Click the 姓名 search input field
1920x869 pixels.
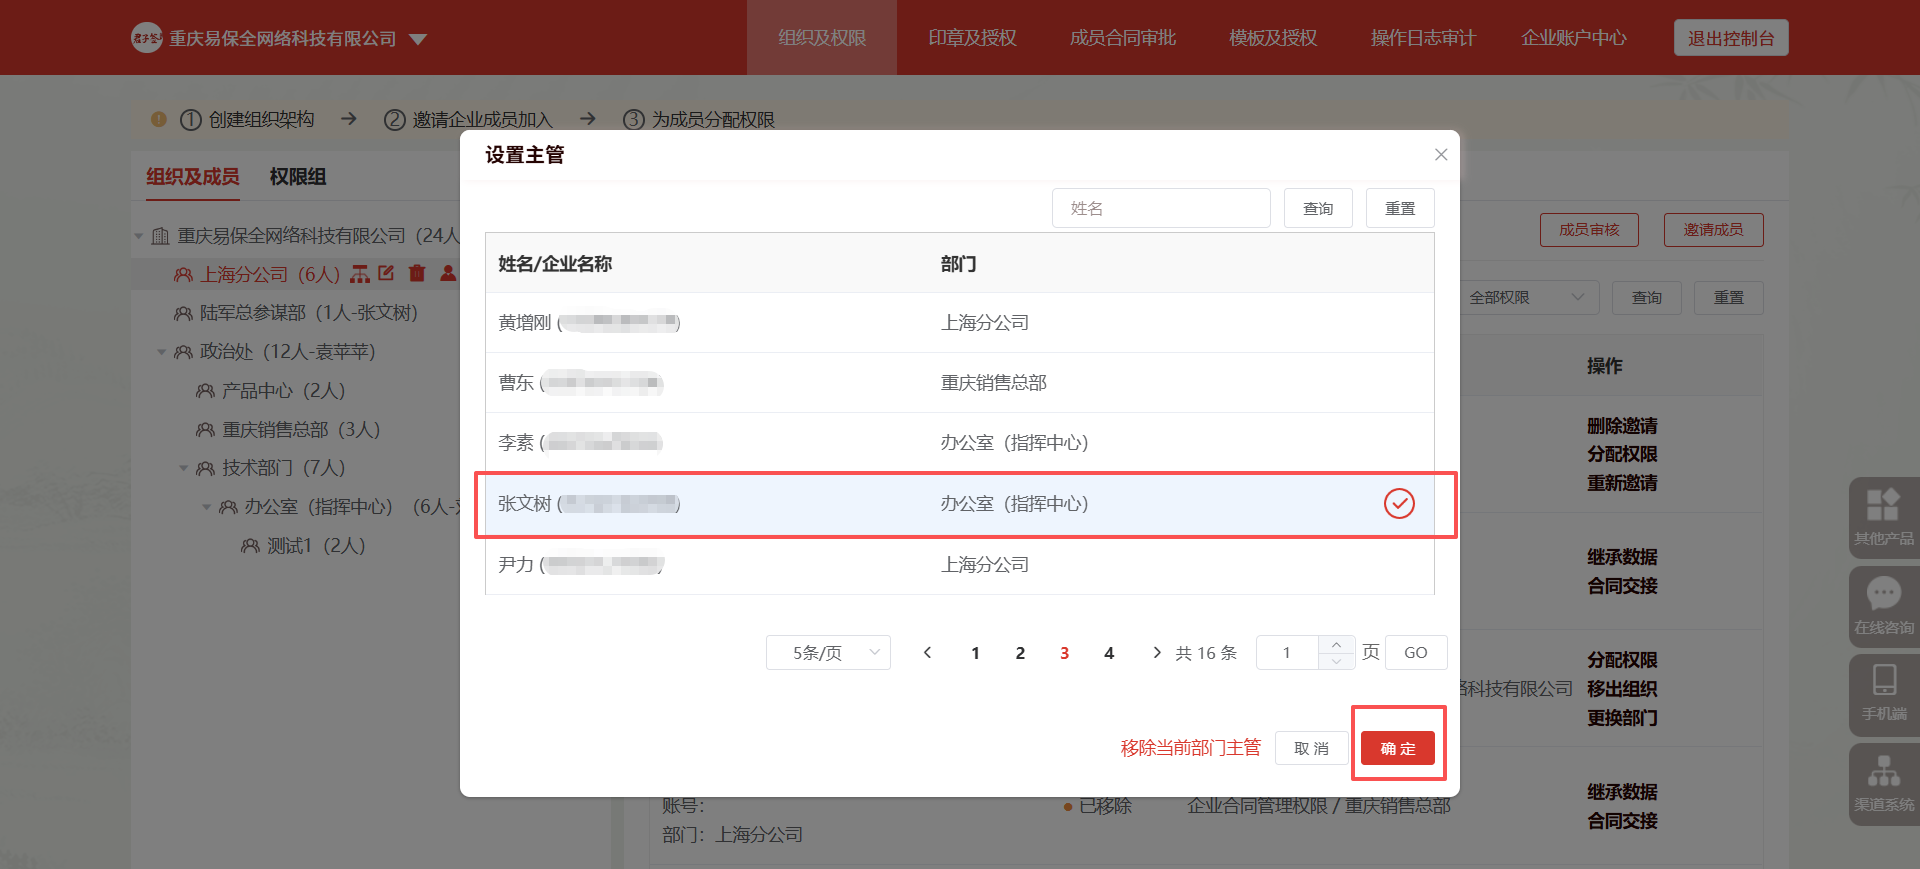coord(1160,208)
